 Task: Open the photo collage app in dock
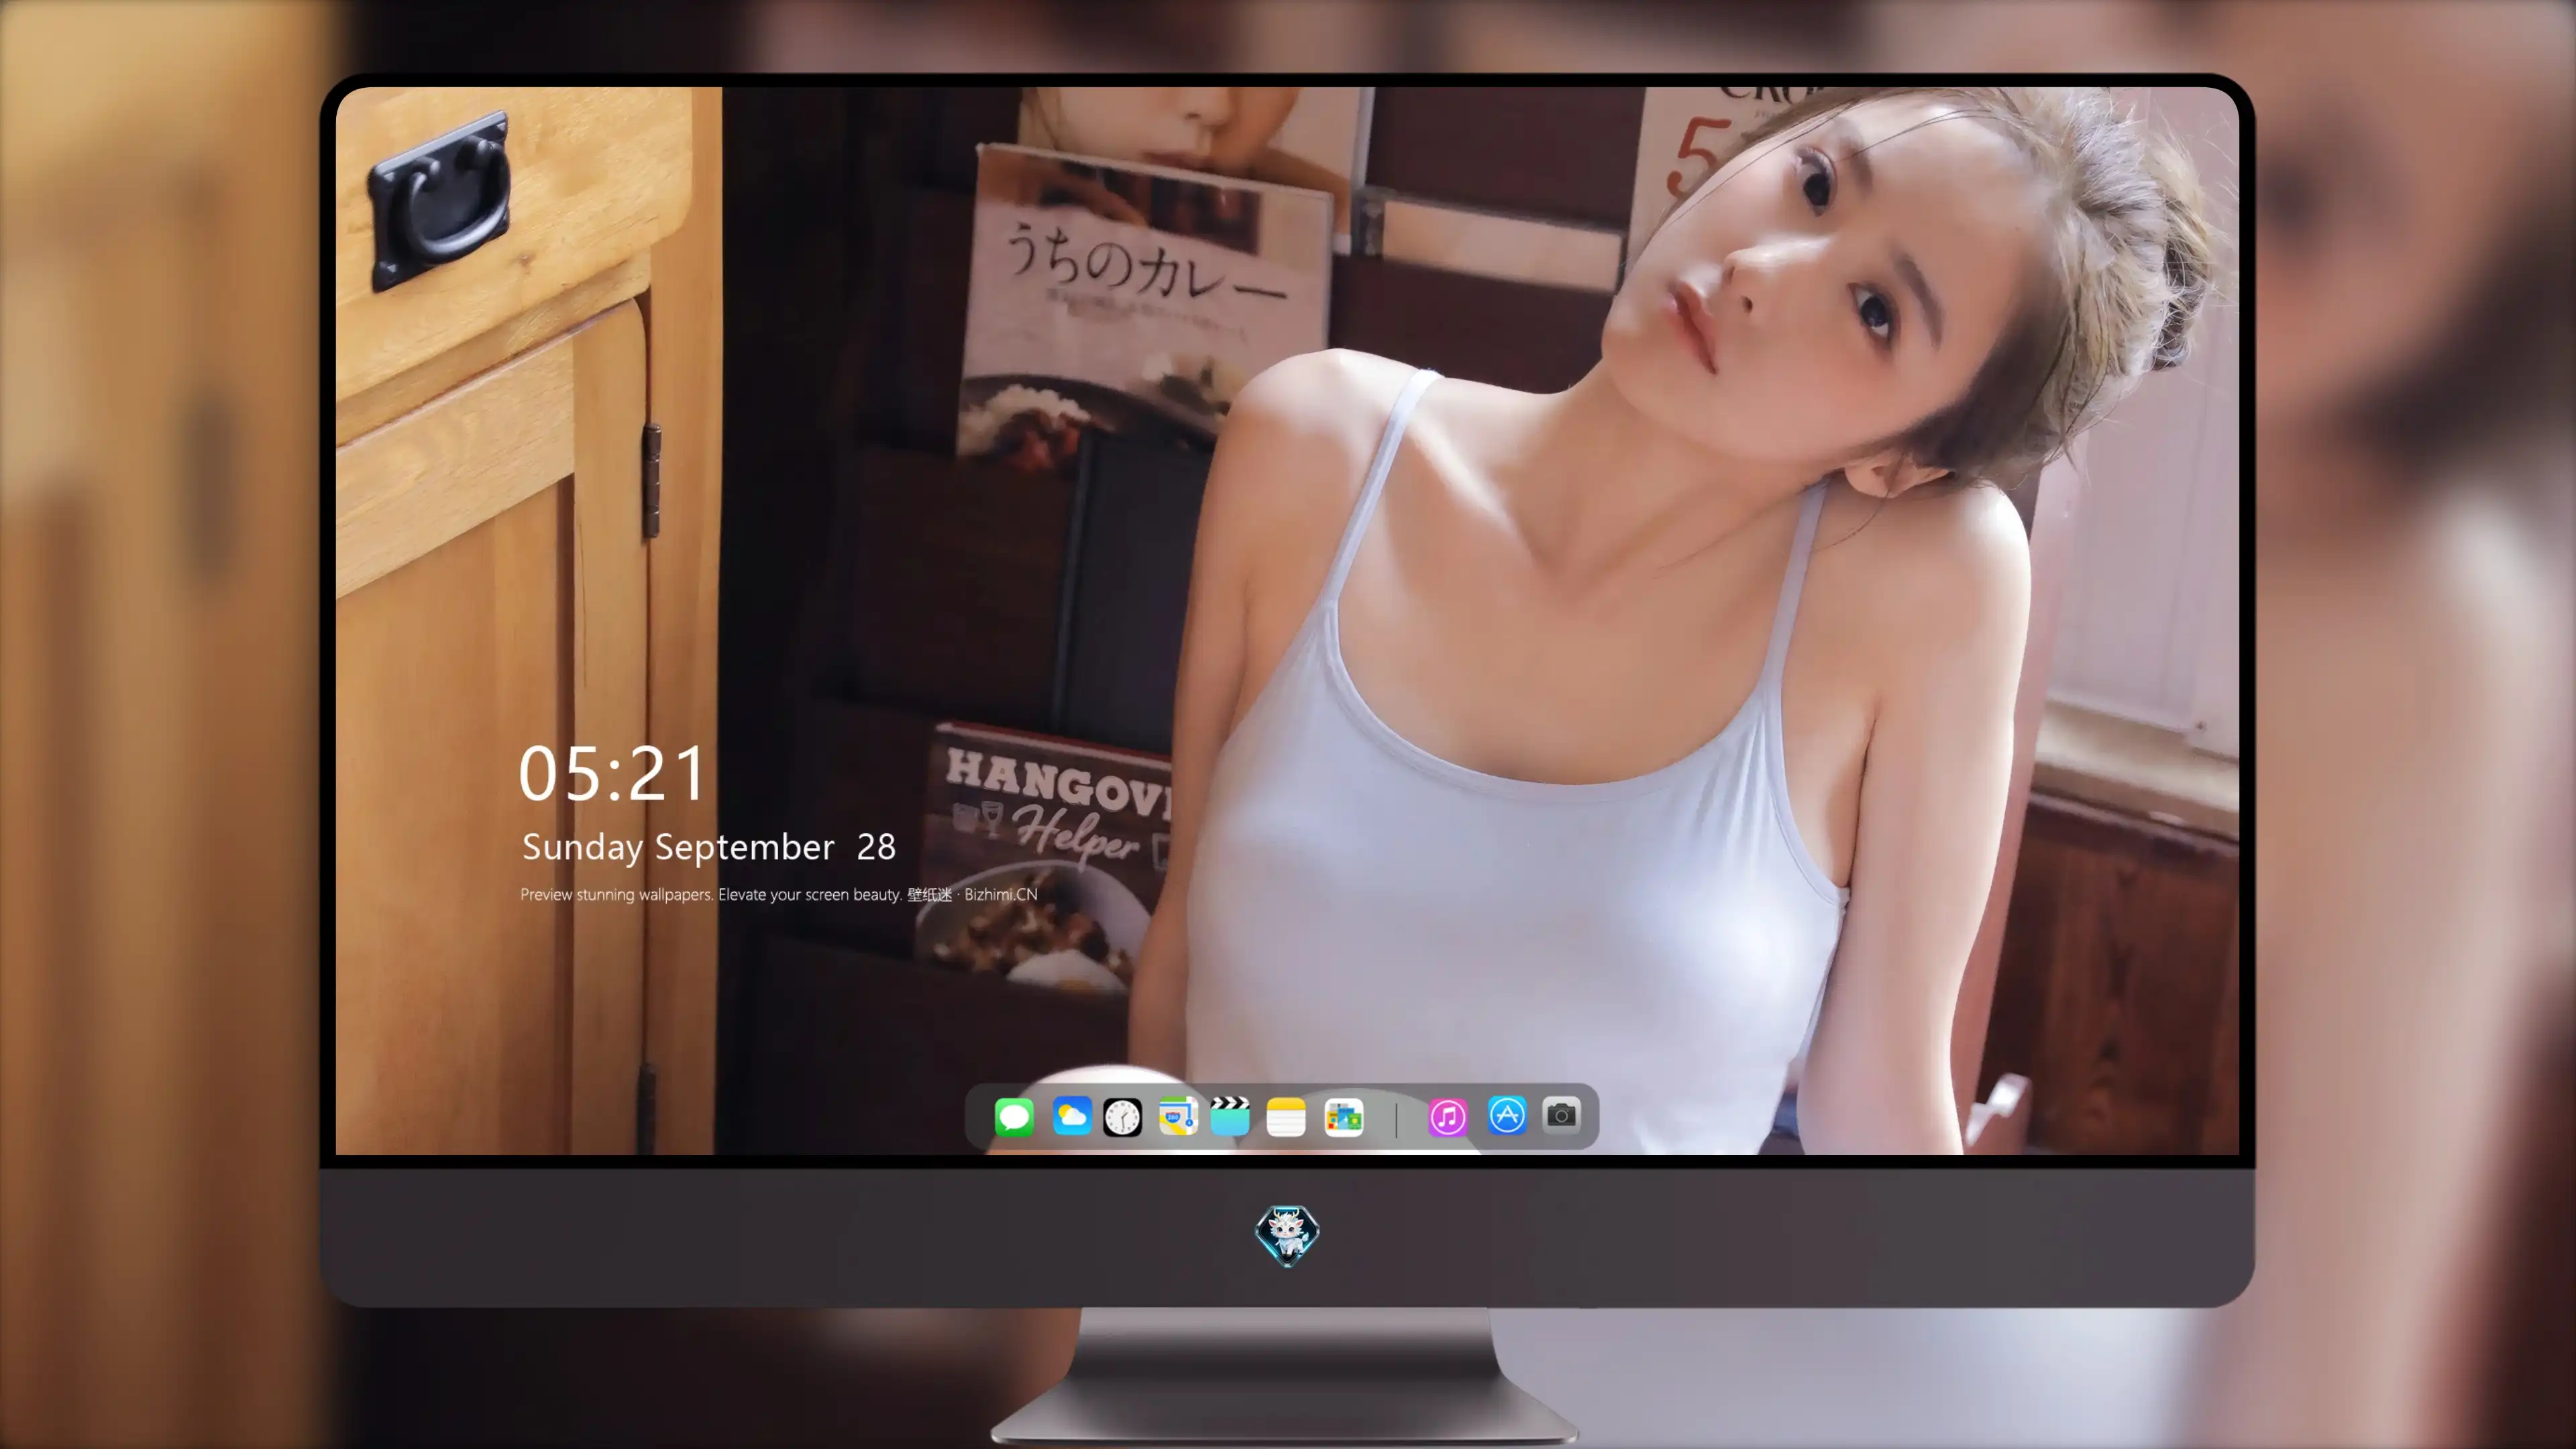point(1343,1117)
